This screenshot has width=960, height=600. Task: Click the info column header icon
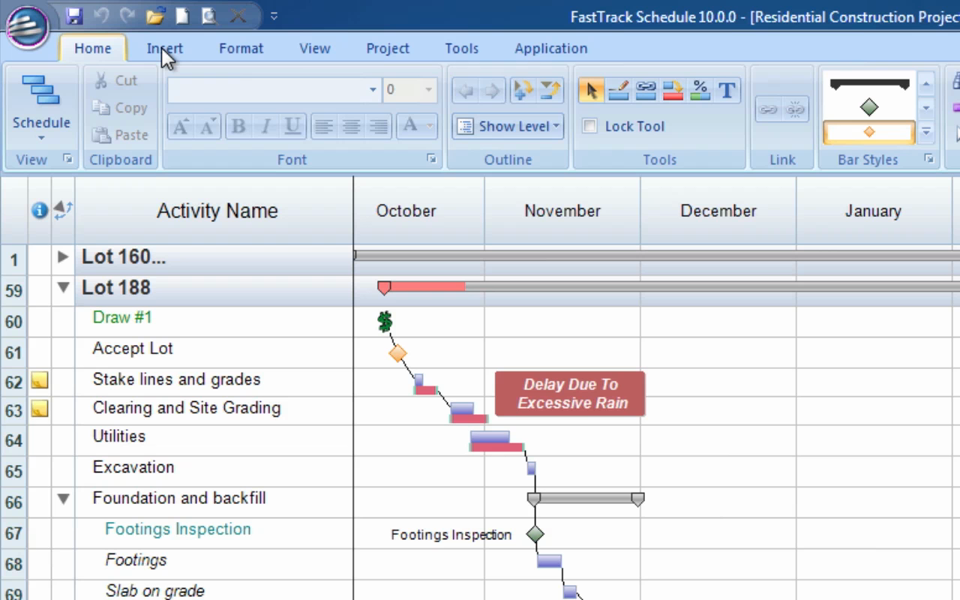pos(40,211)
